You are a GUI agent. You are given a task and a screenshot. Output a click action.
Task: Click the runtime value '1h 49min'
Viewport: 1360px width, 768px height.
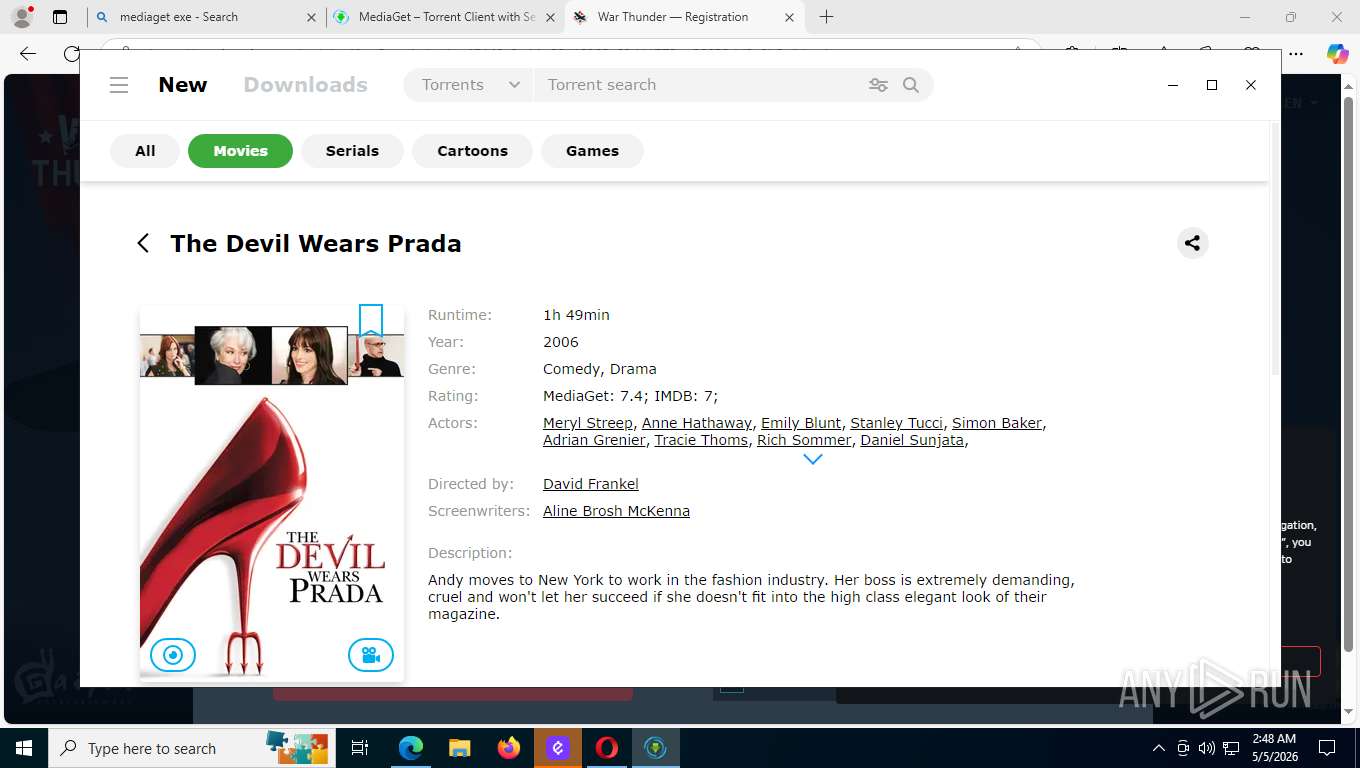point(576,315)
